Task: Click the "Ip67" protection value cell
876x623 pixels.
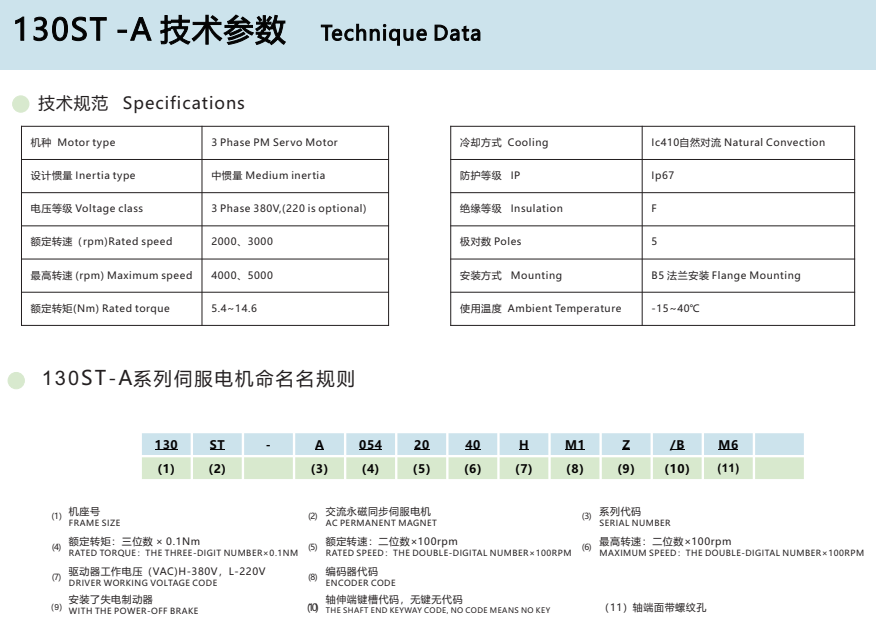Action: [x=662, y=176]
